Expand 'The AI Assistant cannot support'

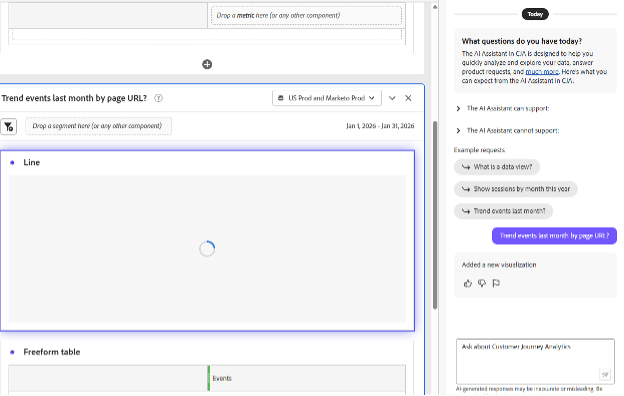click(508, 131)
